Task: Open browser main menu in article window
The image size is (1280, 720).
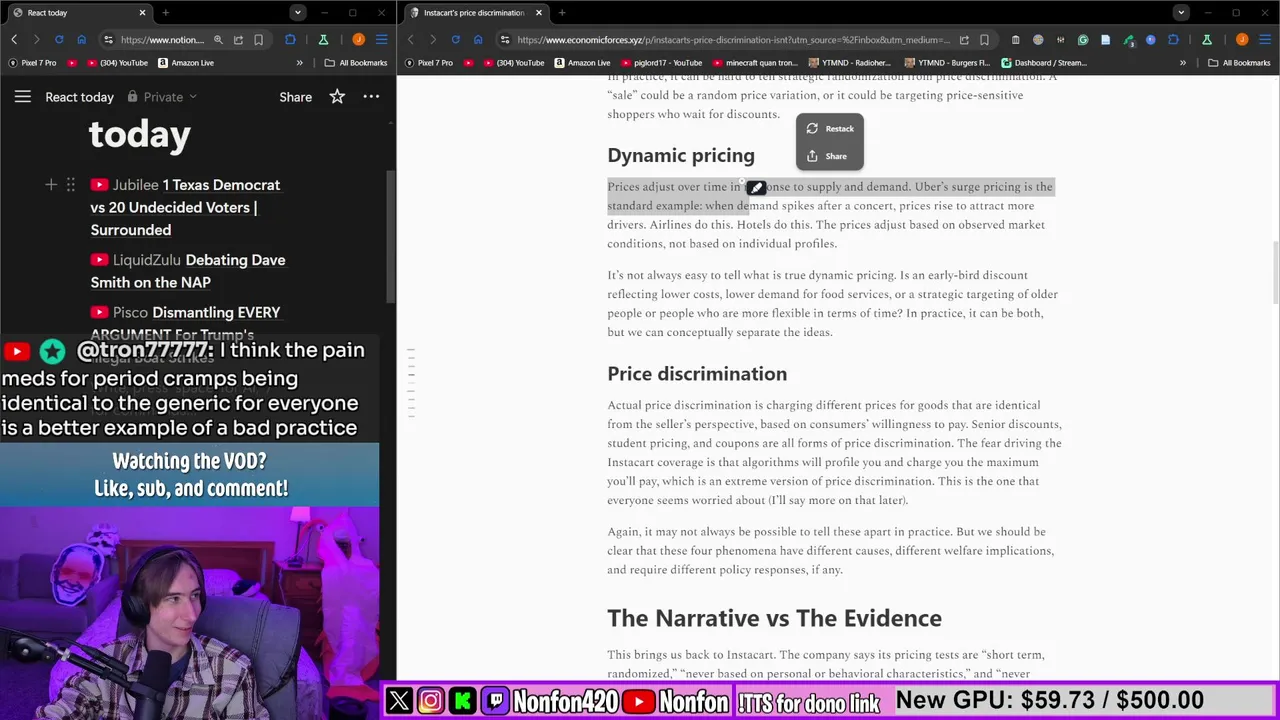Action: [x=1265, y=40]
